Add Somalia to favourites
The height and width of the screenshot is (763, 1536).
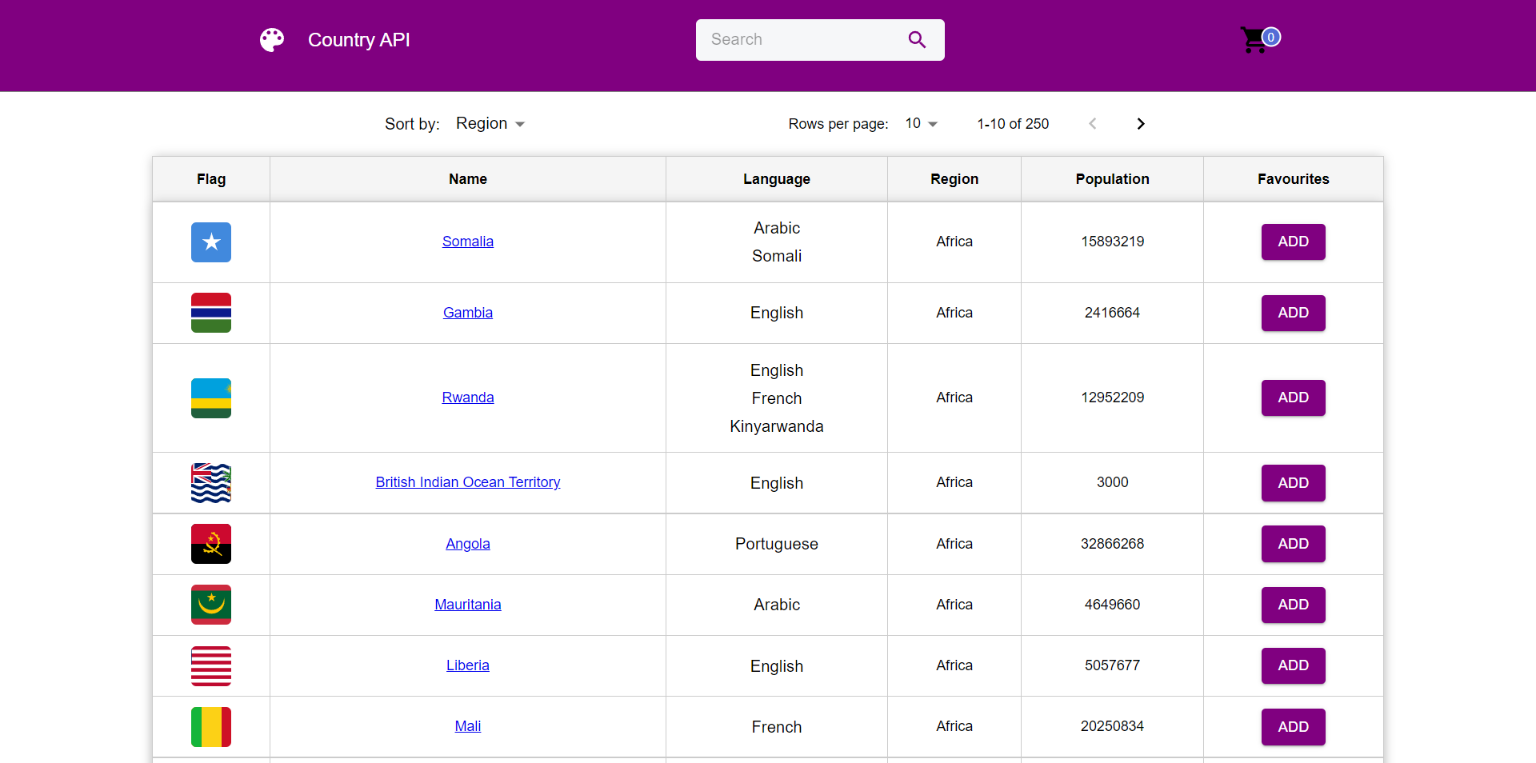coord(1293,242)
